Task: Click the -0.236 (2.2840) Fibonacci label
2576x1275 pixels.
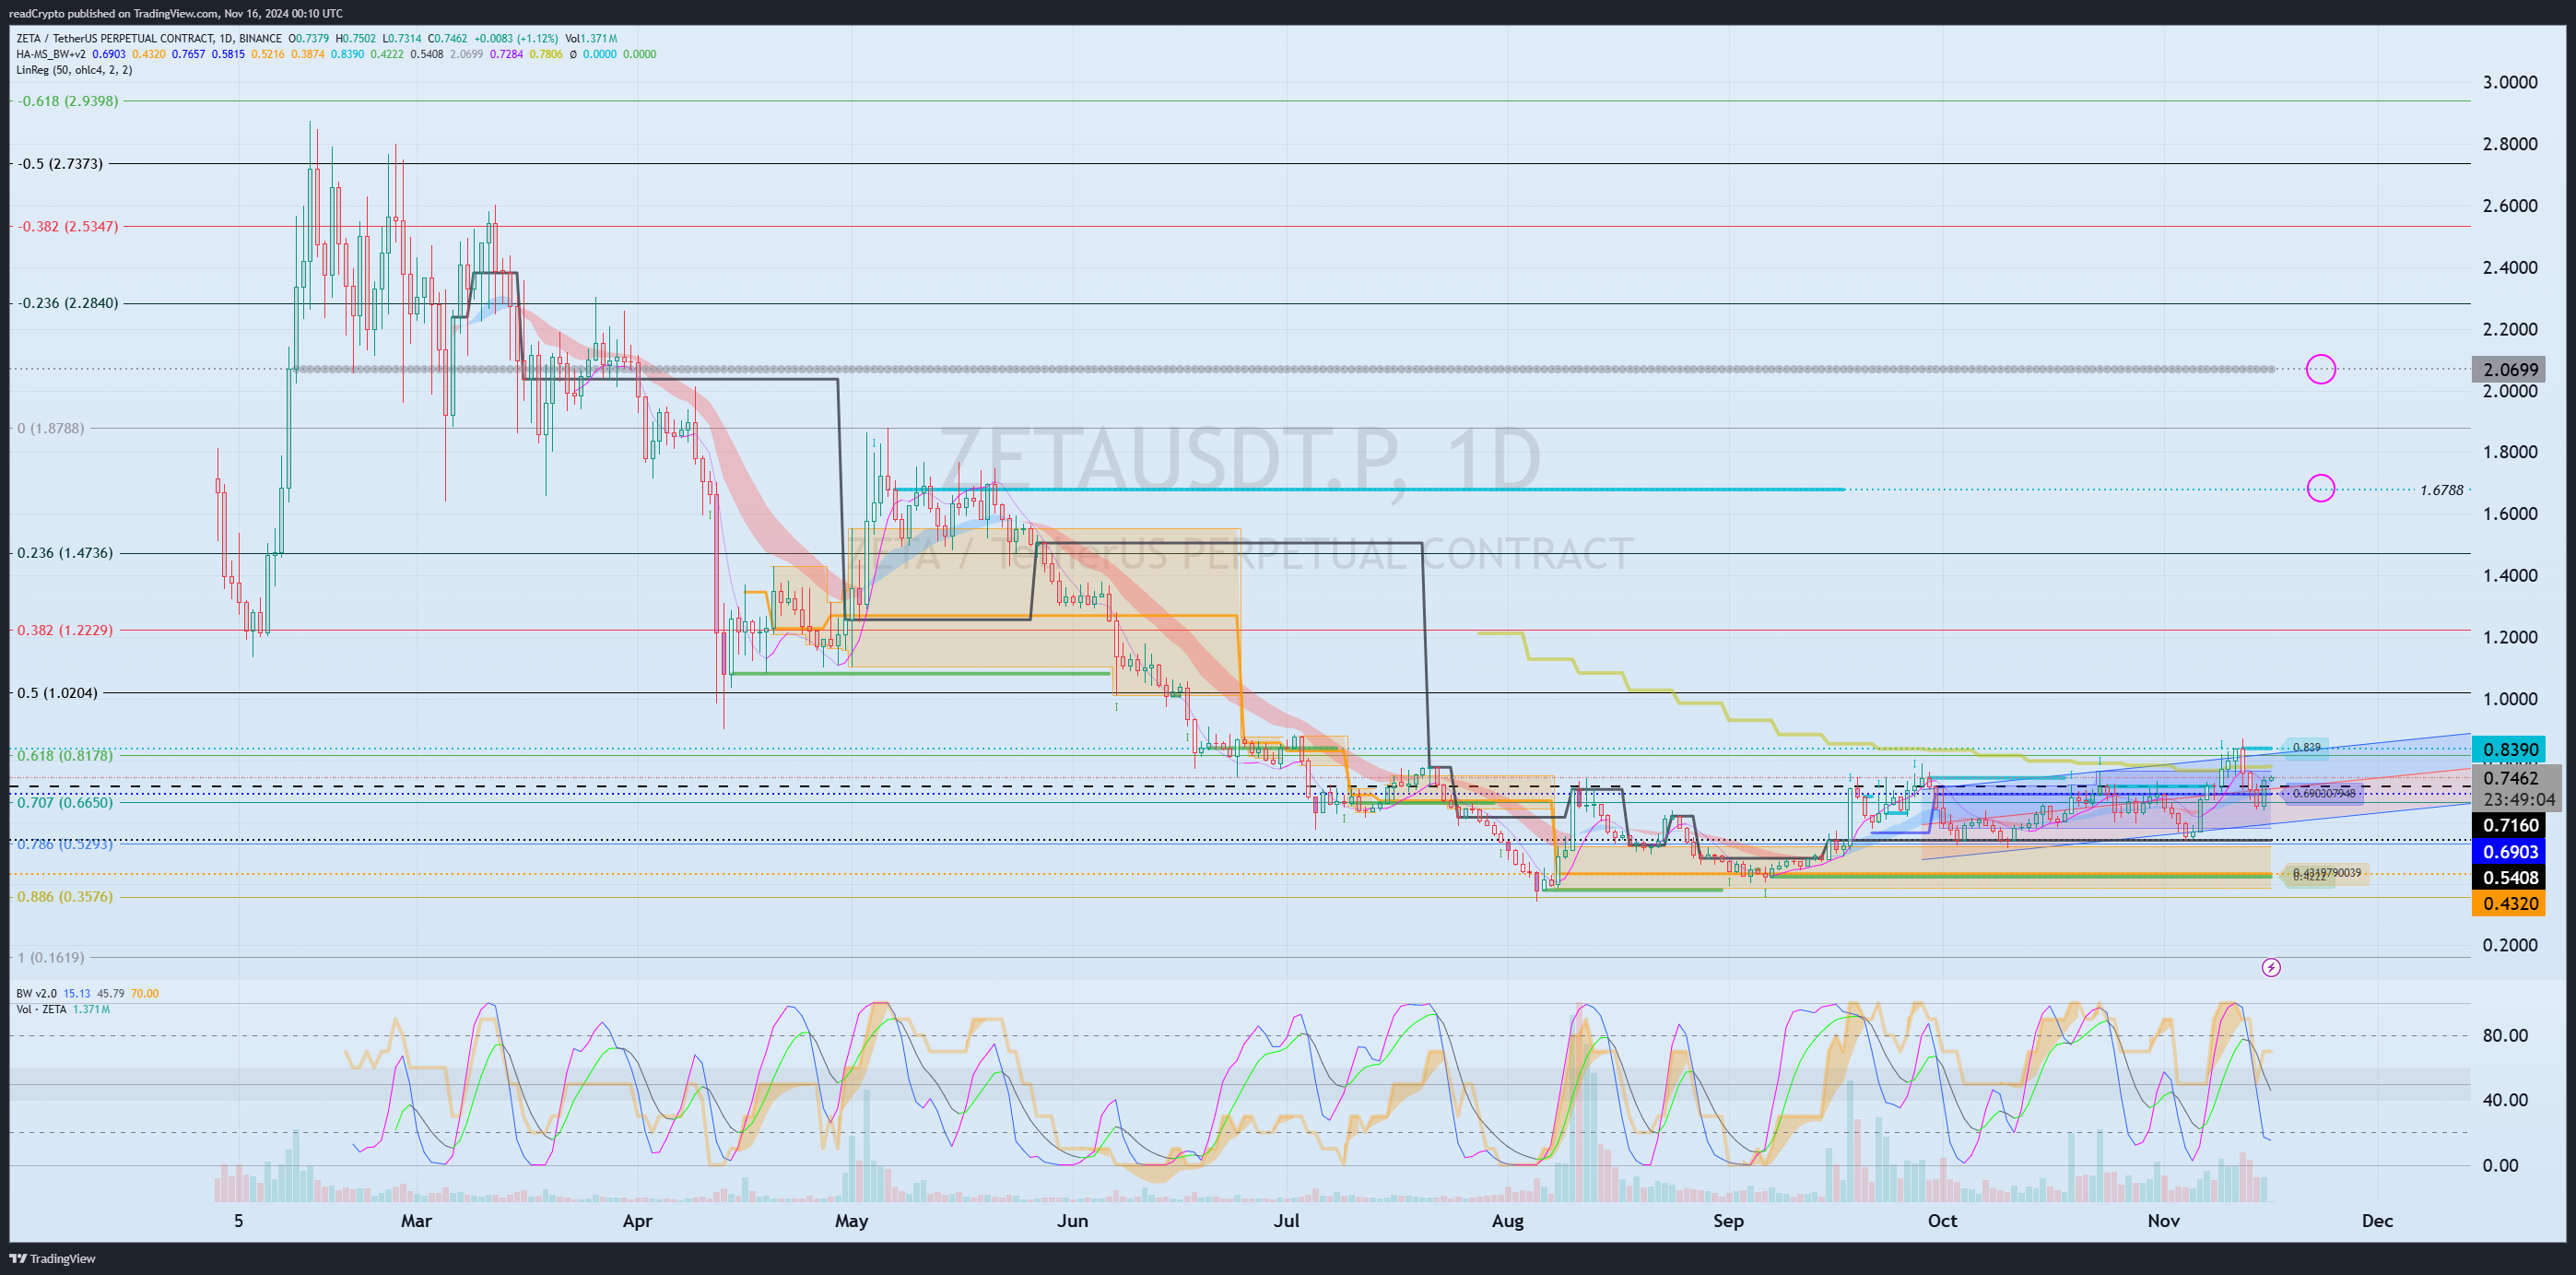Action: click(x=67, y=303)
